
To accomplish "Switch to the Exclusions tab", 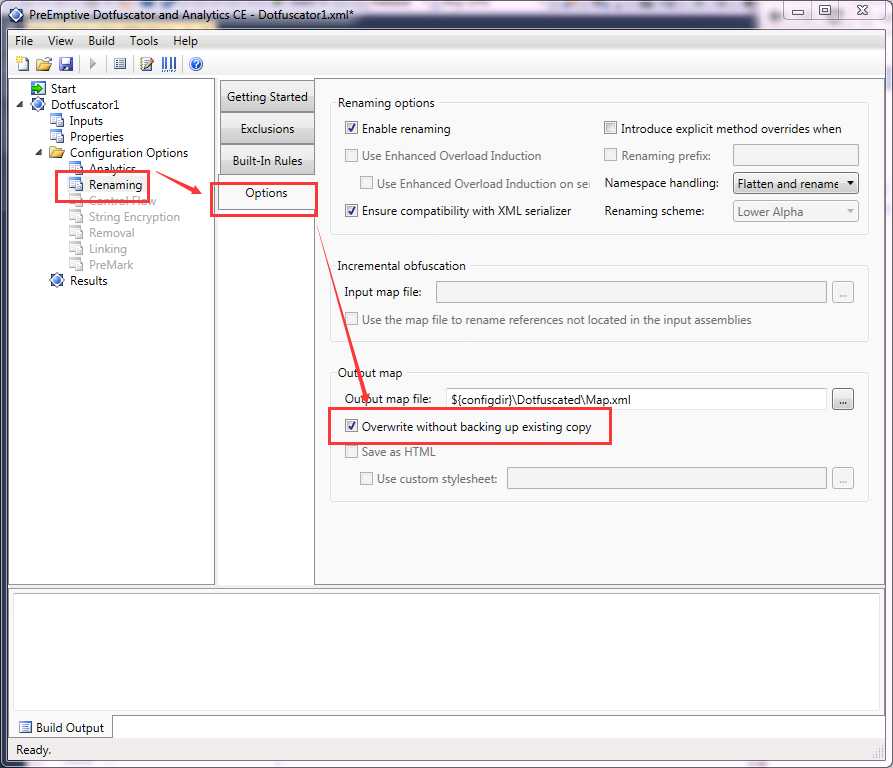I will [x=267, y=129].
